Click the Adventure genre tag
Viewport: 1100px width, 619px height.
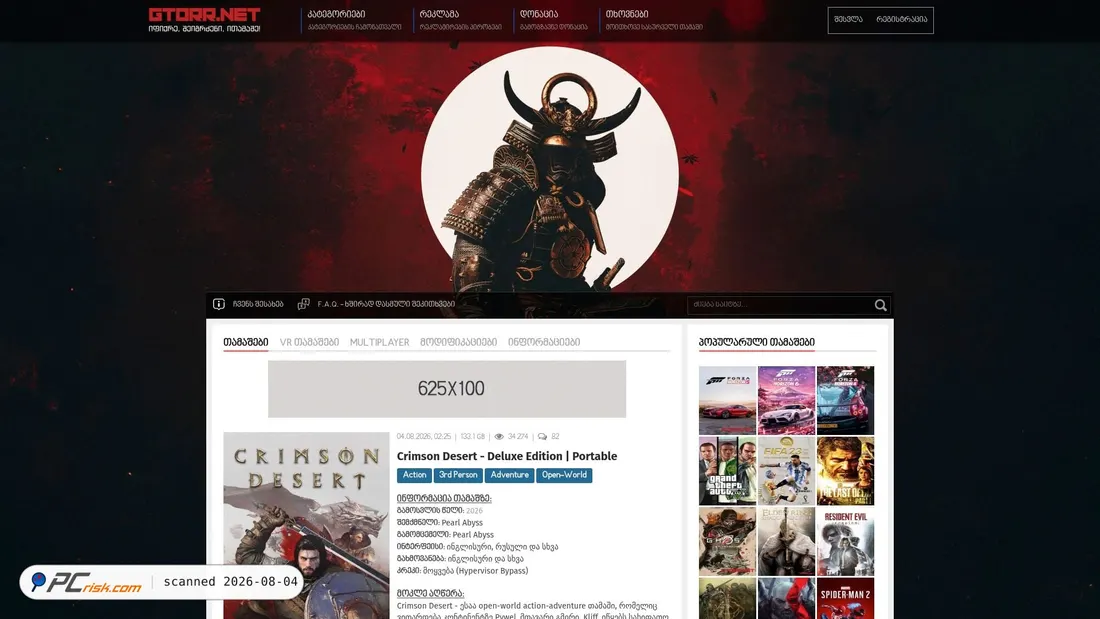point(509,475)
